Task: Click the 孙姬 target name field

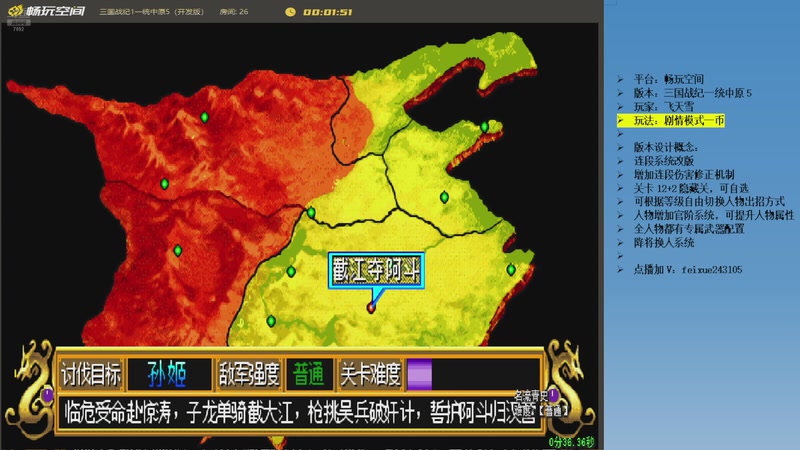Action: pos(169,374)
